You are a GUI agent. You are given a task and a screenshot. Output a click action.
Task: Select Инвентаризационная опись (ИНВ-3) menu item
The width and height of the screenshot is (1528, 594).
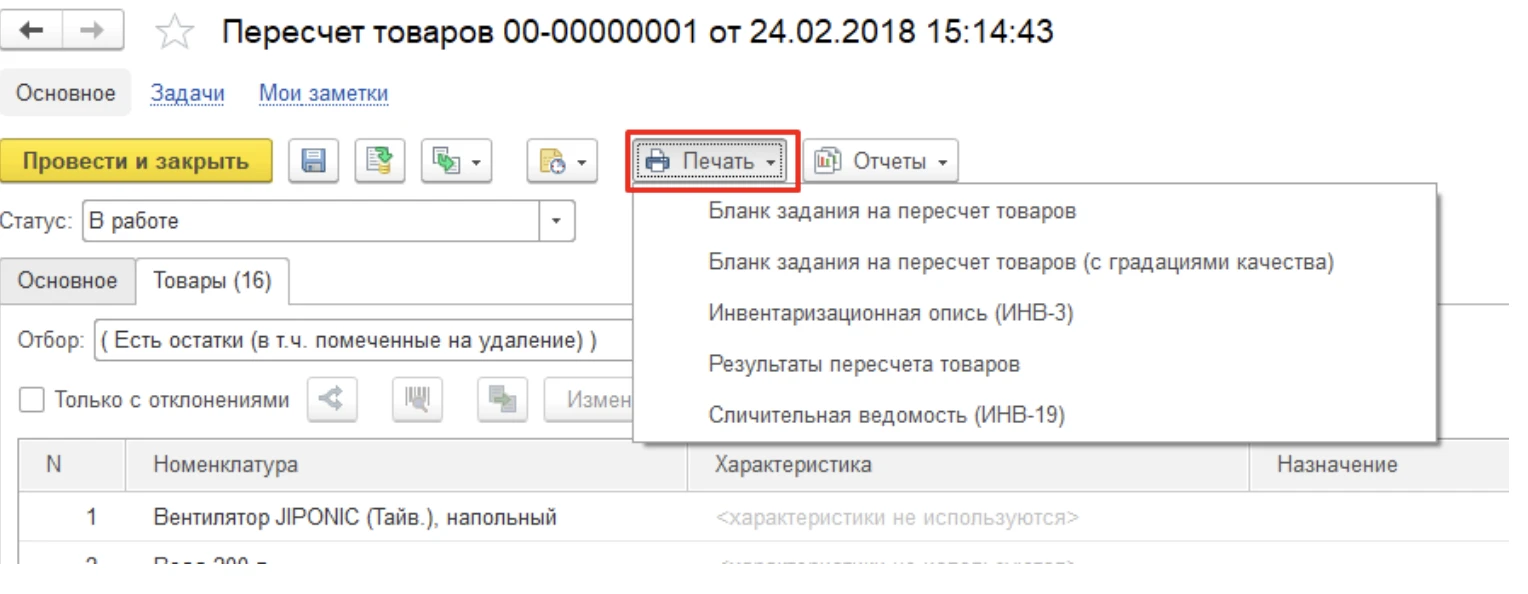(890, 313)
